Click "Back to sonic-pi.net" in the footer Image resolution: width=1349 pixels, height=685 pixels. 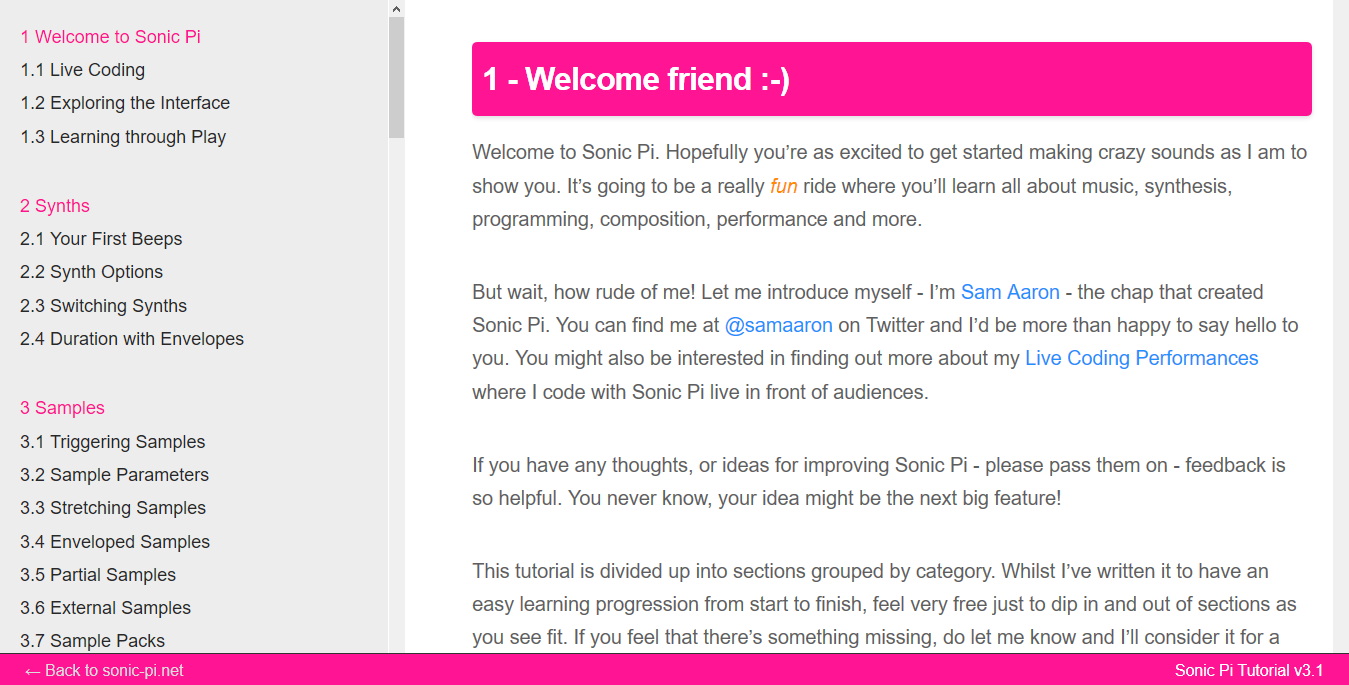102,670
